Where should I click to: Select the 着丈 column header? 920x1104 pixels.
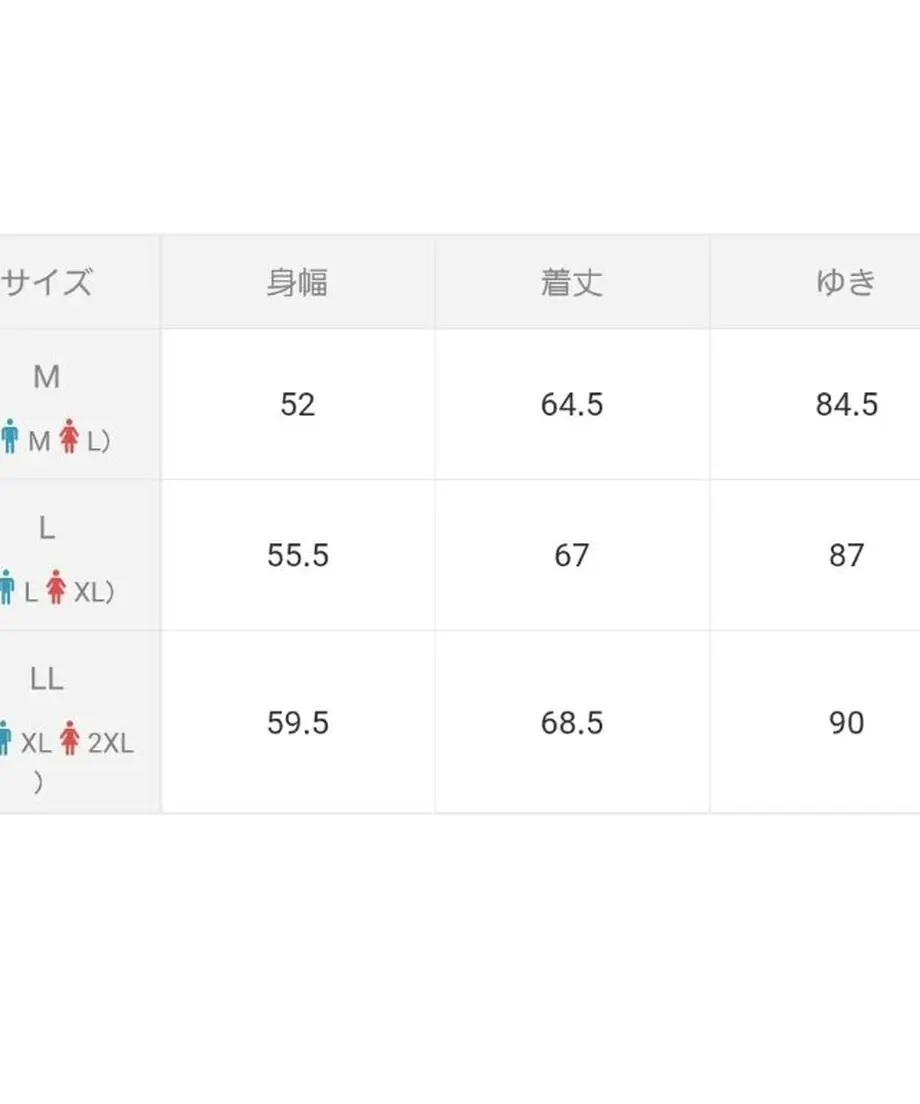(x=572, y=282)
